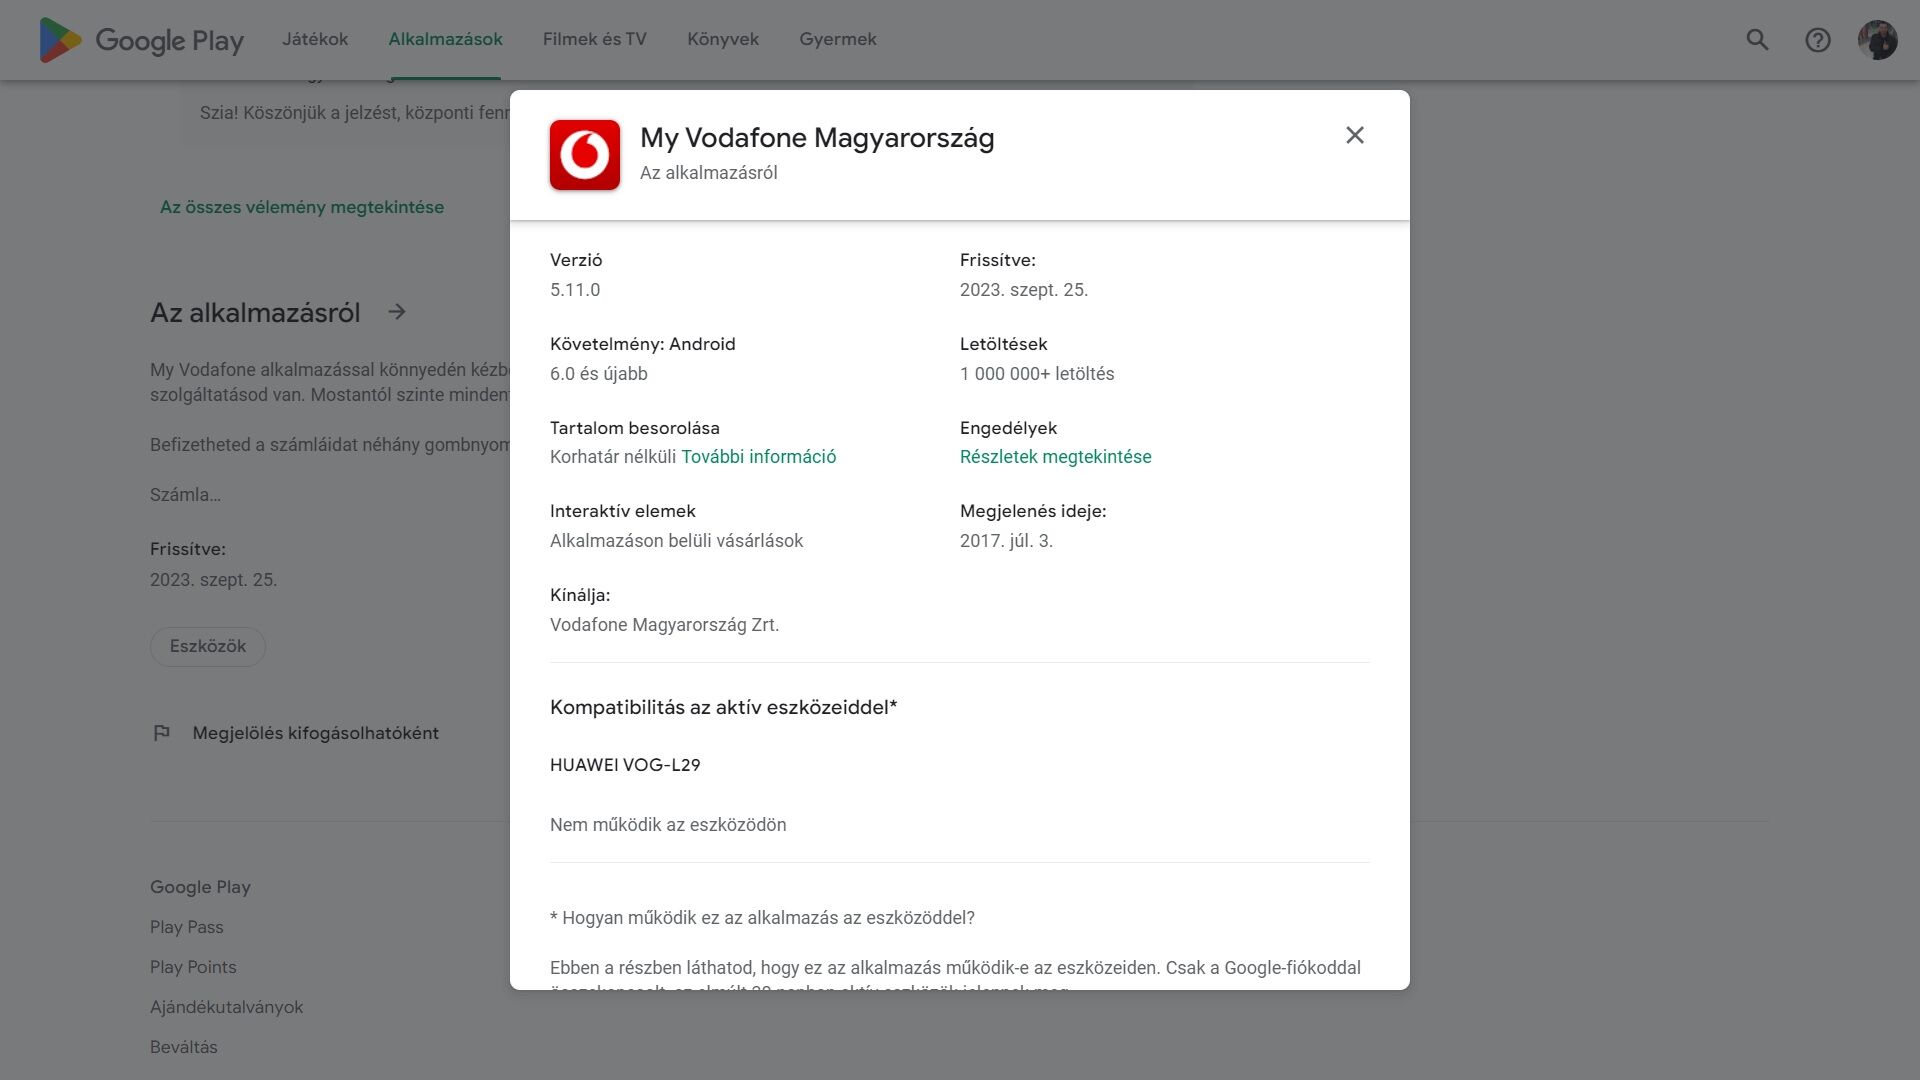
Task: Click Alkalmazáson belüli vásárlások text
Action: coord(677,541)
